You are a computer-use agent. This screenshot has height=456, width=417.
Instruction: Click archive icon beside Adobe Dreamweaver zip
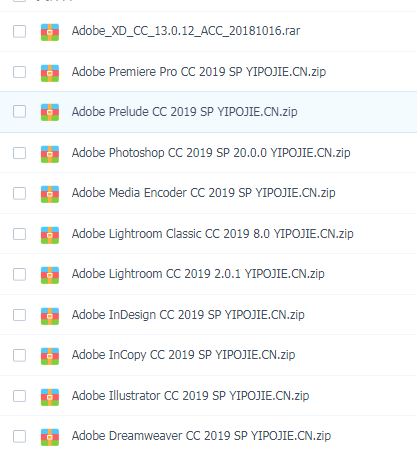click(50, 437)
